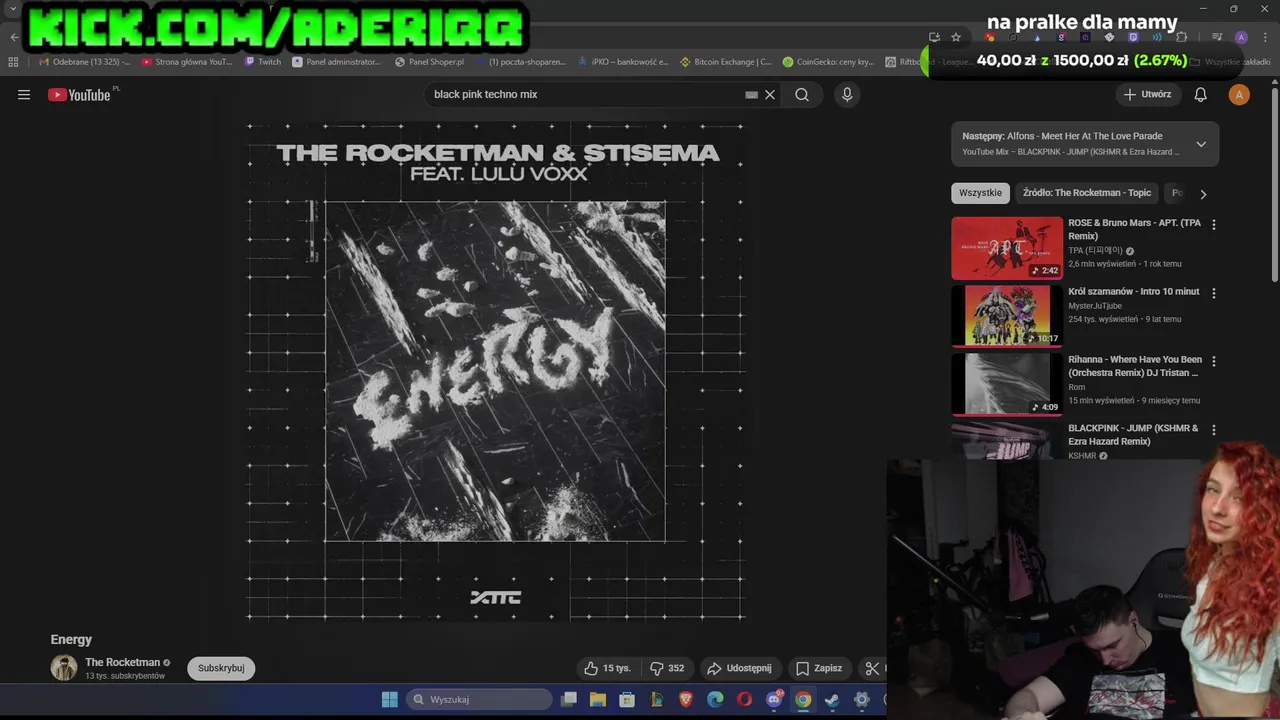Screen dimensions: 1280x720
Task: Open the Odebrane Gmail bookmark
Action: point(85,62)
